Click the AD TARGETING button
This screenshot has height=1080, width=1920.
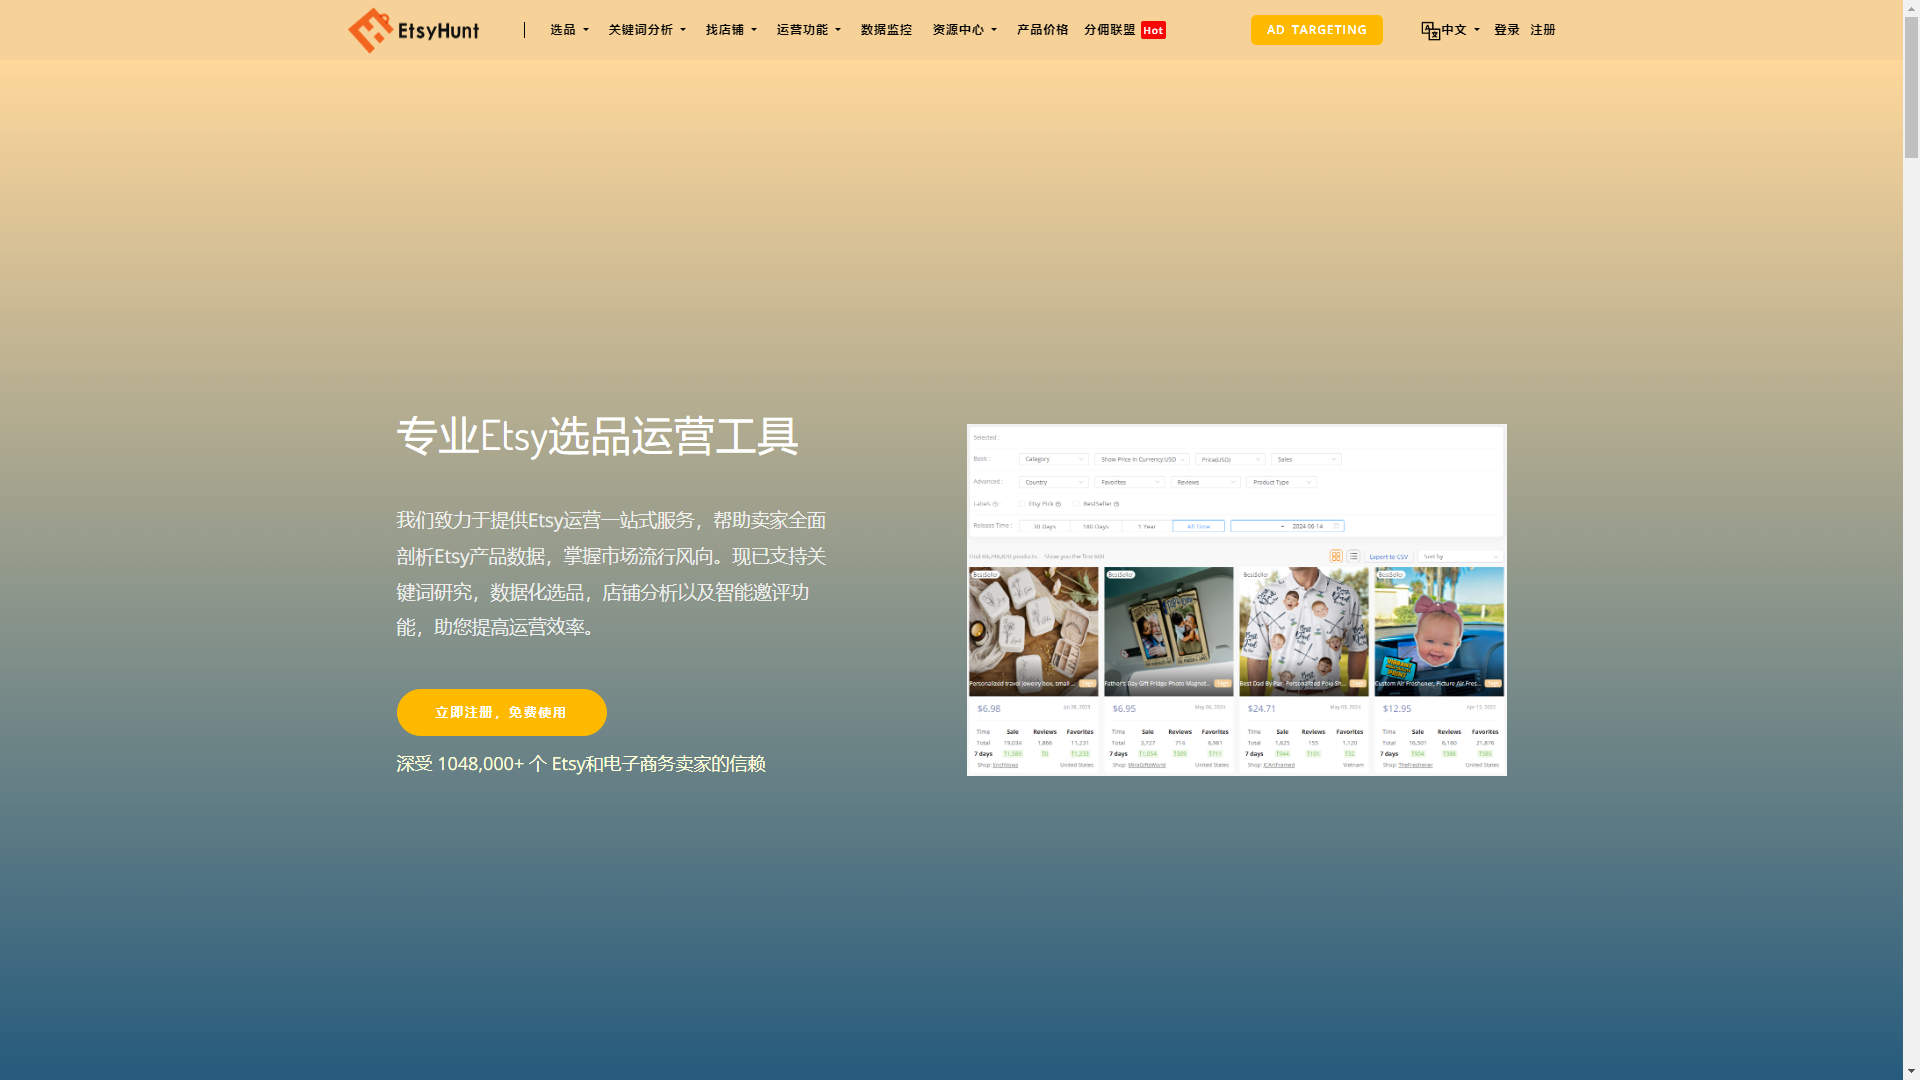(x=1316, y=30)
